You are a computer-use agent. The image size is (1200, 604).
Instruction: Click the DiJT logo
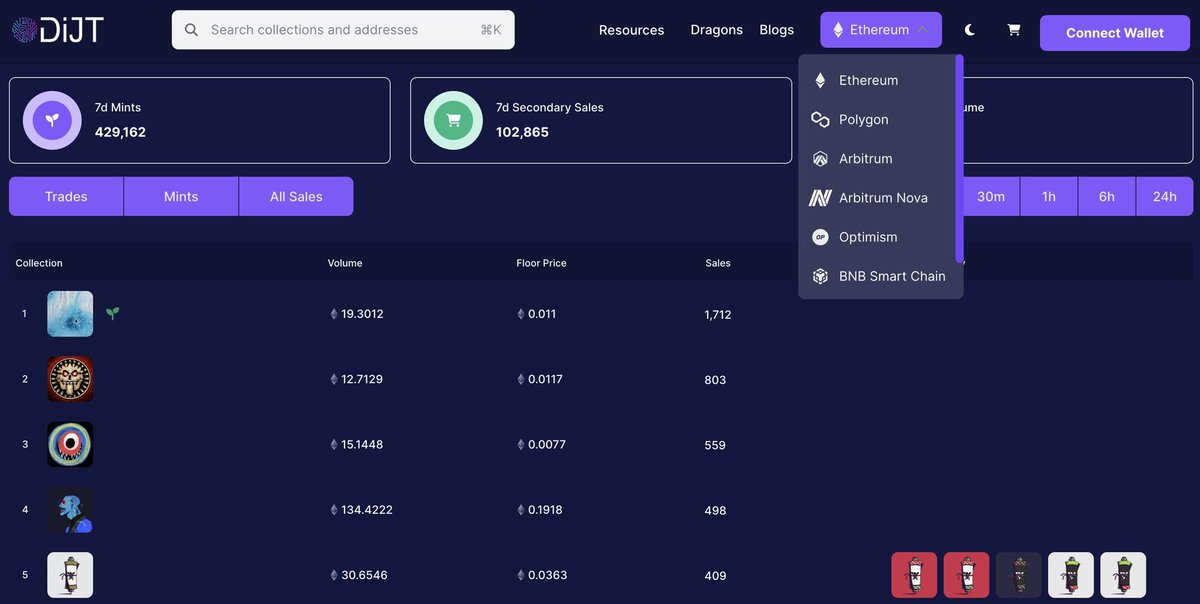58,30
